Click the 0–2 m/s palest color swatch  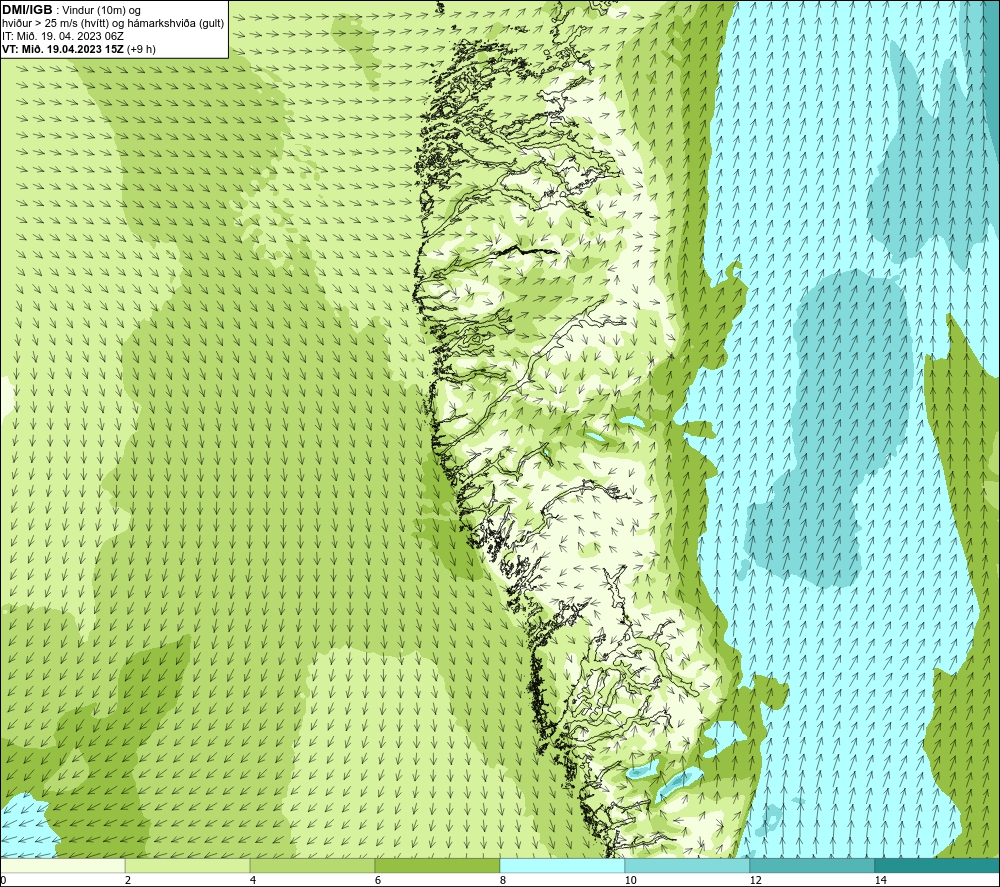point(62,866)
